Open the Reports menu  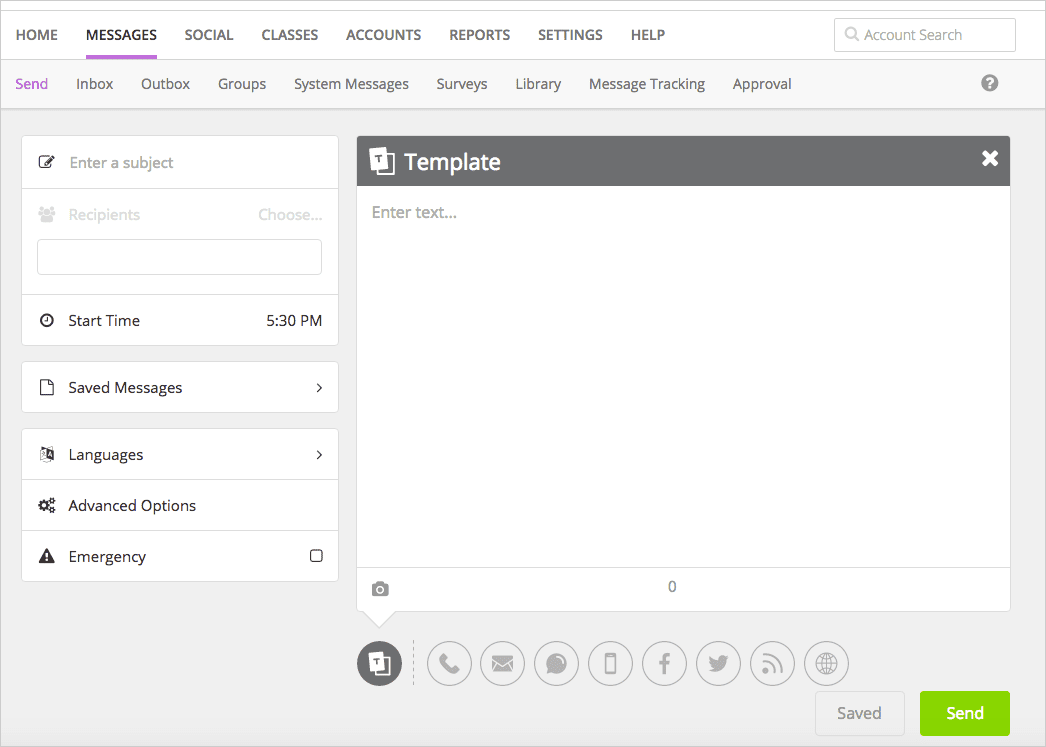(x=479, y=35)
